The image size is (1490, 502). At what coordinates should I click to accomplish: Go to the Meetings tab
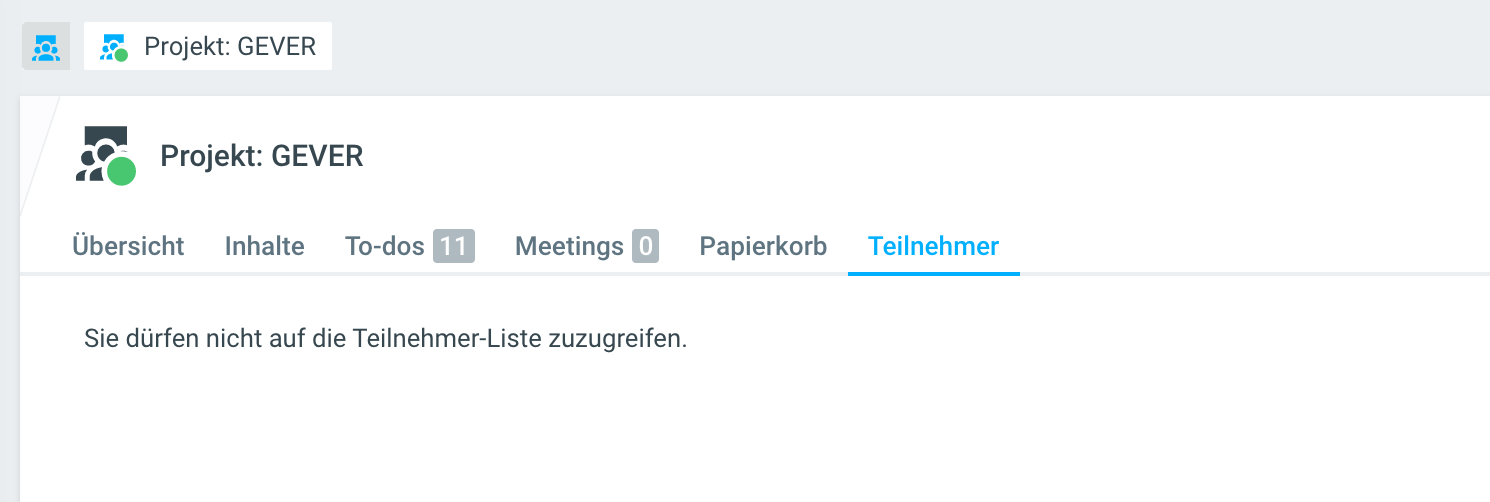click(x=570, y=246)
